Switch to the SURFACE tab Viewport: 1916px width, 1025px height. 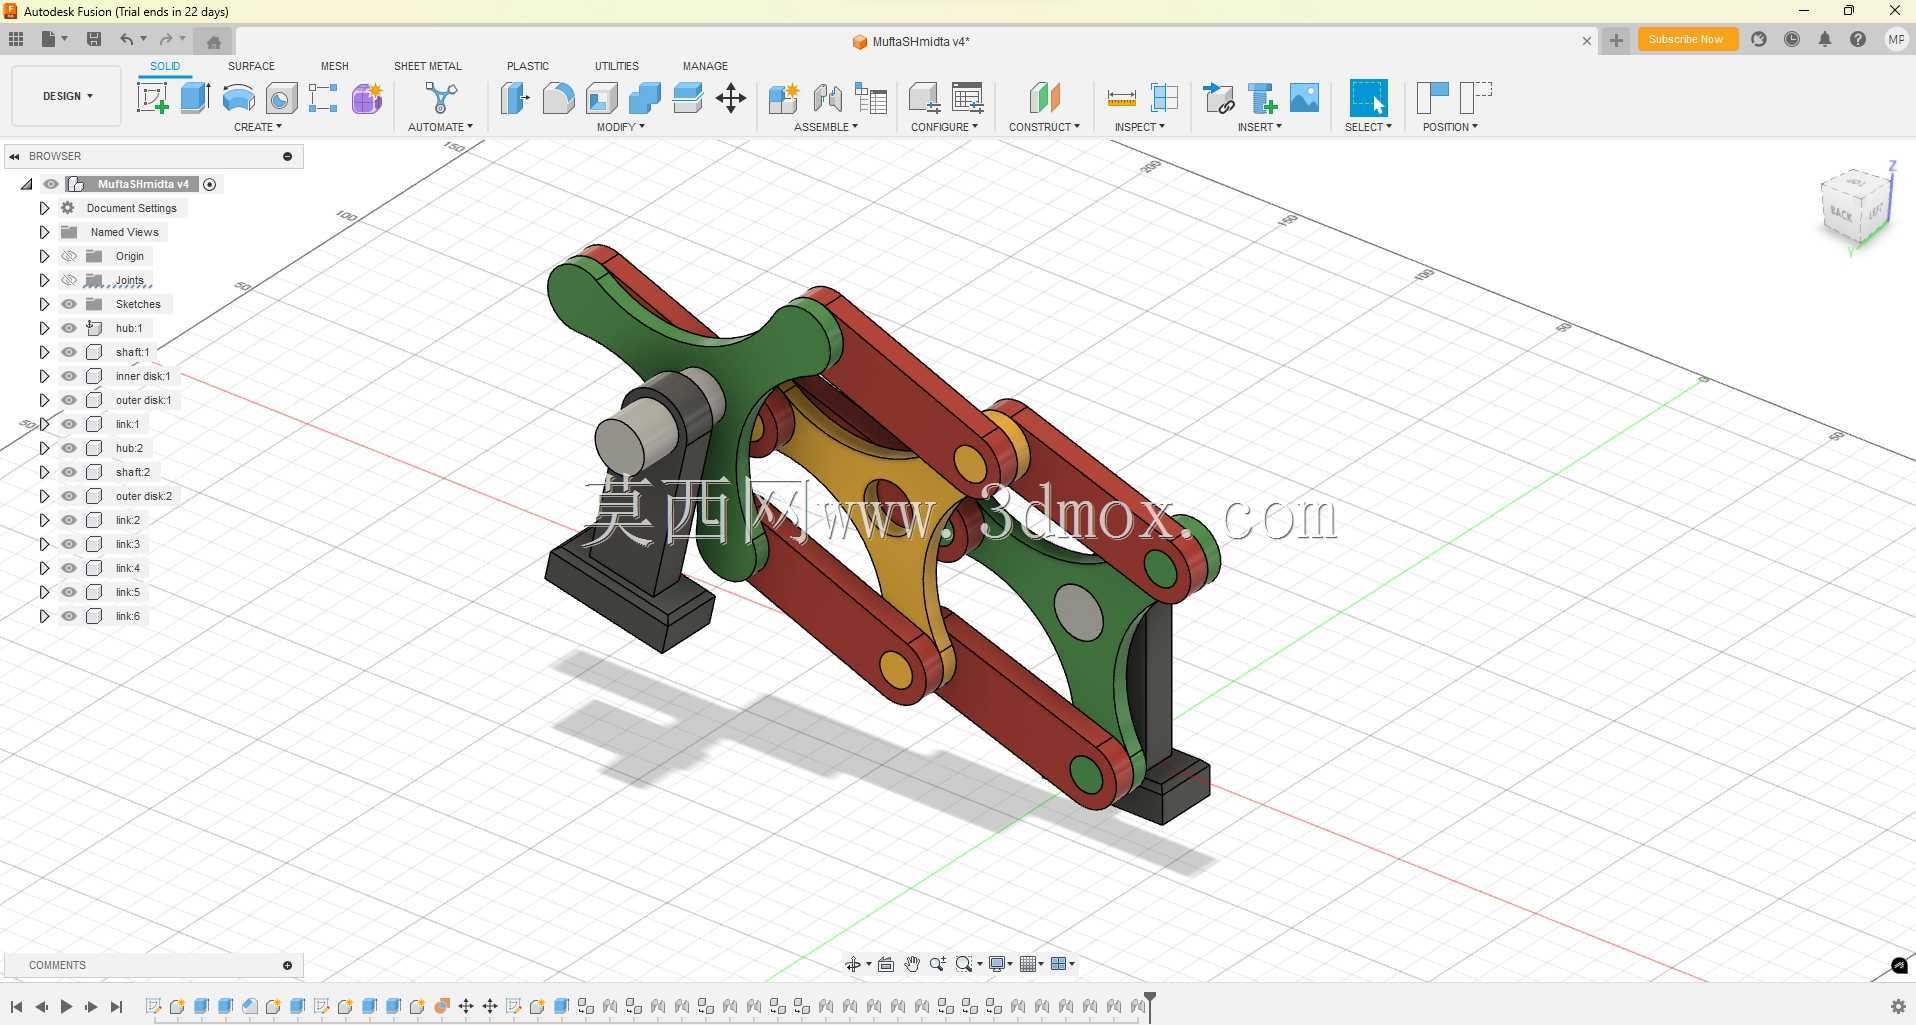(251, 66)
